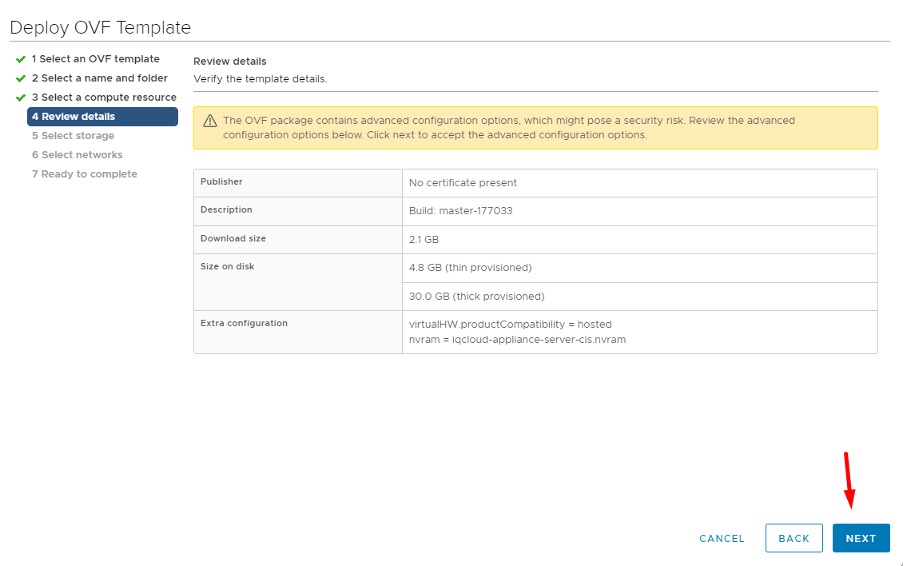The image size is (904, 566).
Task: Click the '2.1 GB' download size value
Action: pyautogui.click(x=424, y=239)
